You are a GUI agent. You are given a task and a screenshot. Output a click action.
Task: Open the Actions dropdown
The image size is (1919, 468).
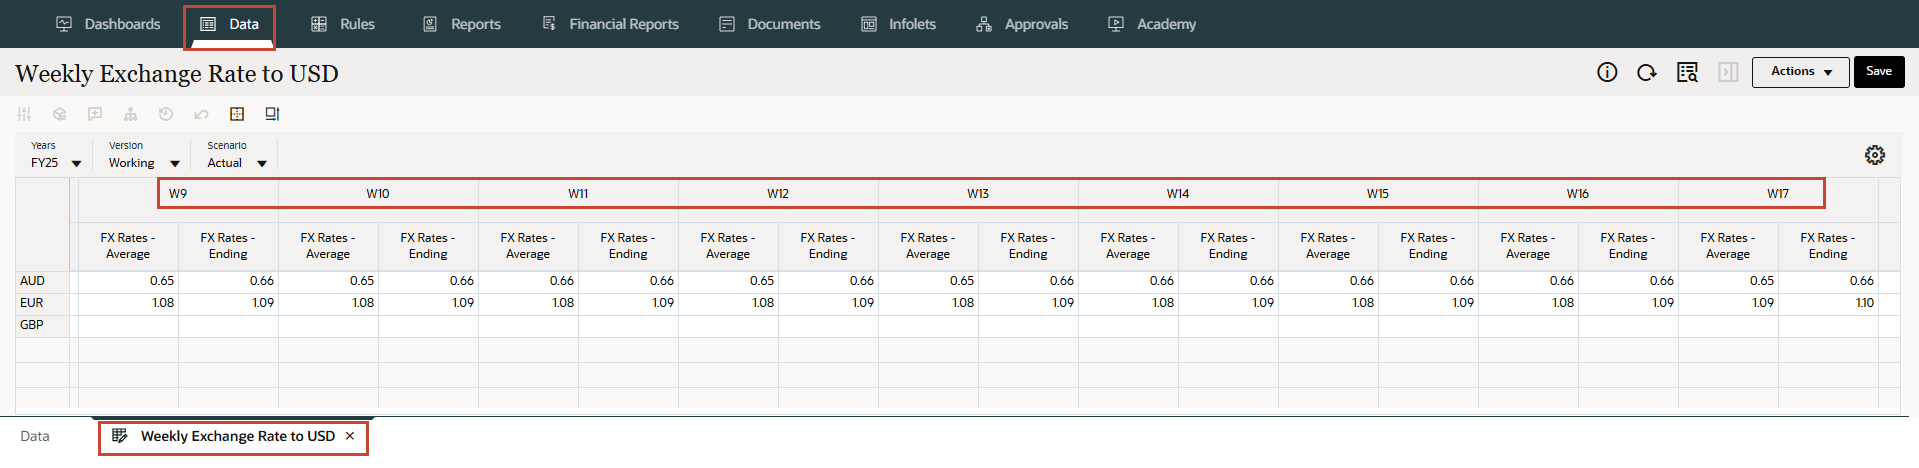[x=1800, y=72]
